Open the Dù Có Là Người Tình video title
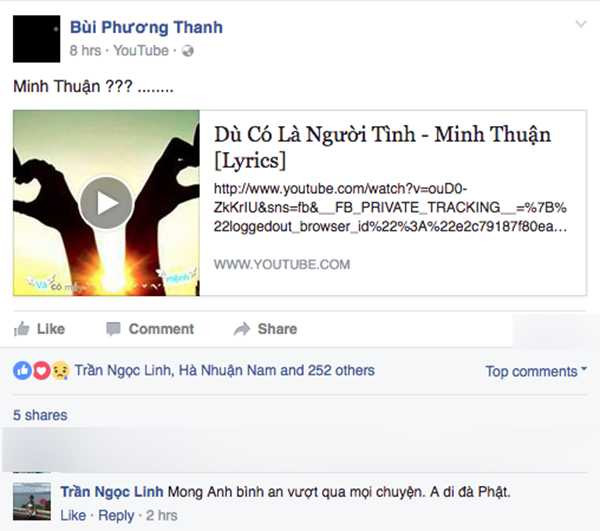 (382, 147)
